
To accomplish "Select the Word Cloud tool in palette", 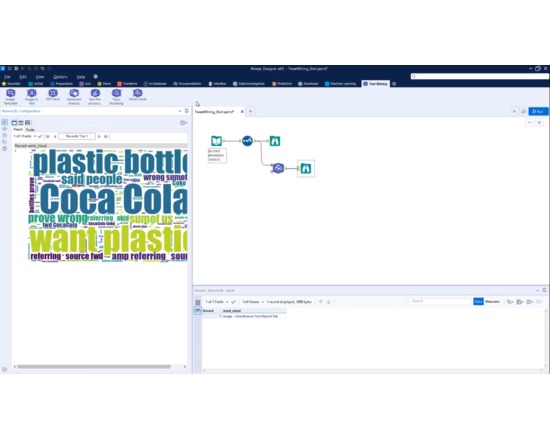I will [x=138, y=93].
